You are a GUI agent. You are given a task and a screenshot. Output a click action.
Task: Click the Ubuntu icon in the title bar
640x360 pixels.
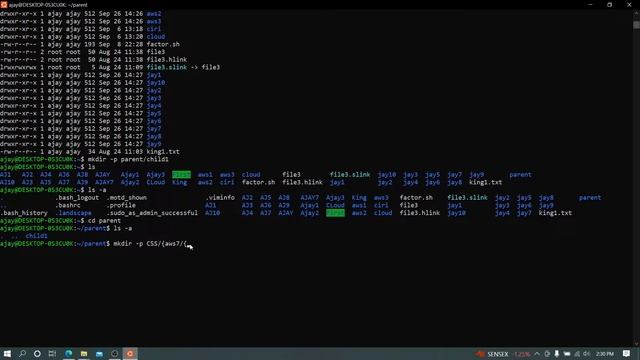coord(4,4)
